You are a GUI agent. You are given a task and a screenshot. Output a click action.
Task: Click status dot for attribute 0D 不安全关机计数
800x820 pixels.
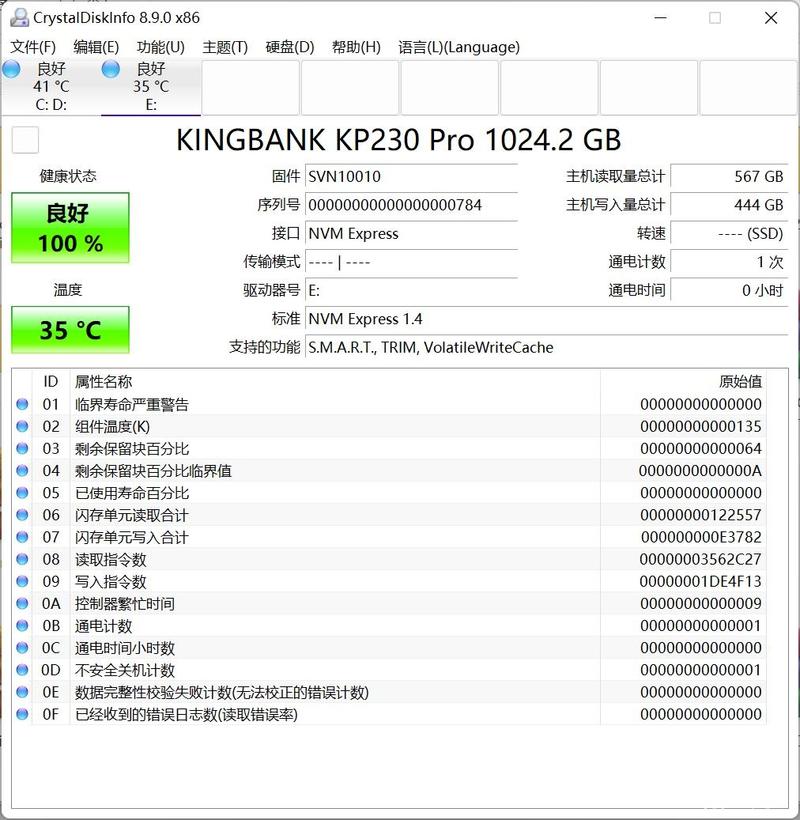pyautogui.click(x=22, y=670)
